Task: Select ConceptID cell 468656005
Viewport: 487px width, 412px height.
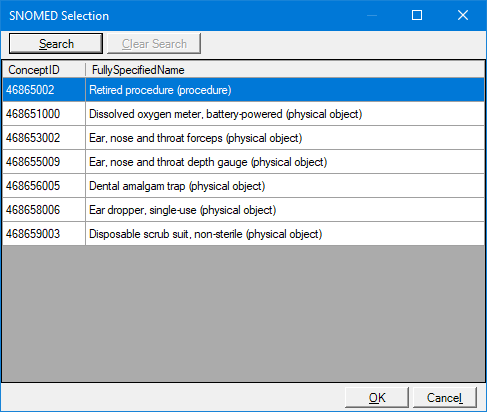Action: point(44,186)
